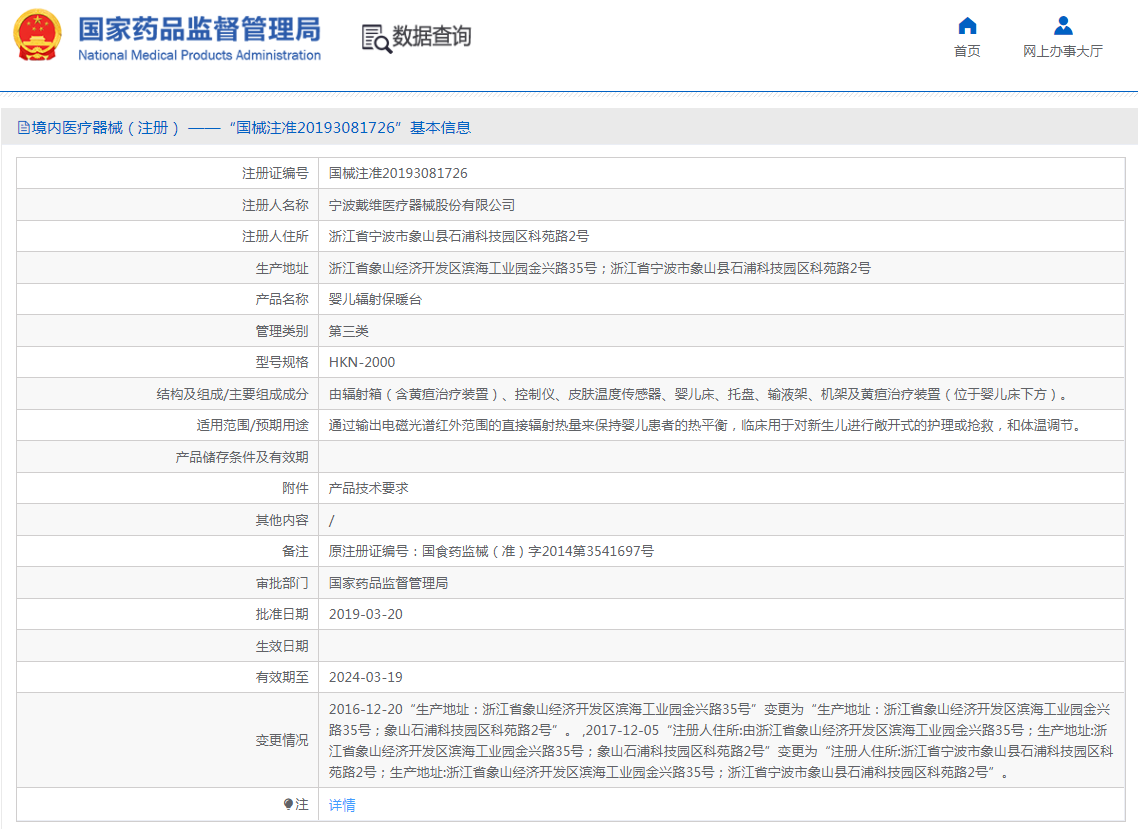Click the date 2024-03-19

[366, 677]
